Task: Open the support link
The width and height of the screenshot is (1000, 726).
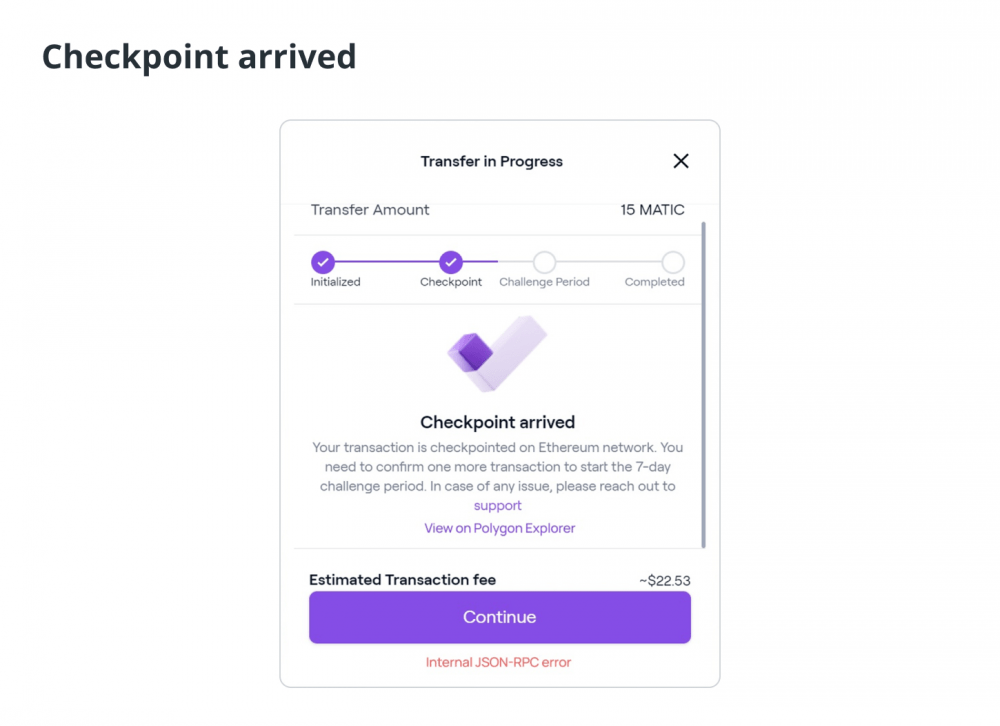Action: tap(497, 505)
